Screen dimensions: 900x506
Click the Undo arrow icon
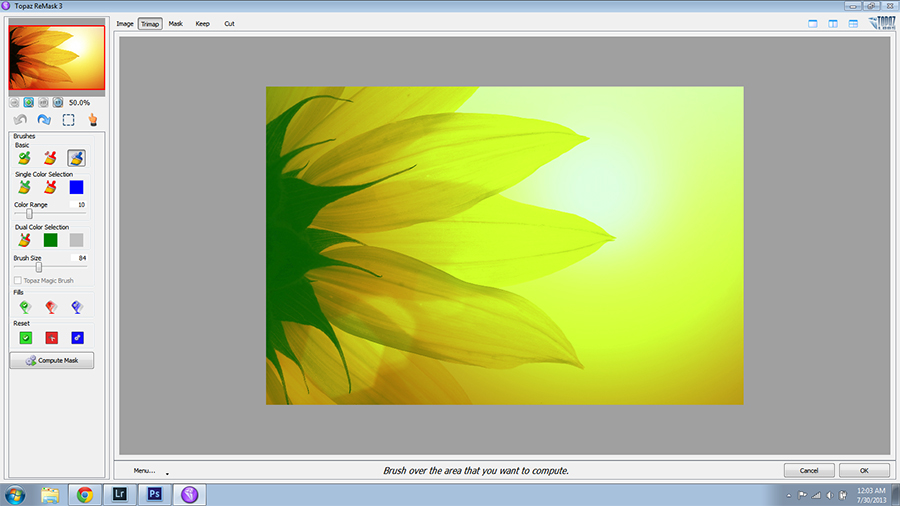[20, 120]
